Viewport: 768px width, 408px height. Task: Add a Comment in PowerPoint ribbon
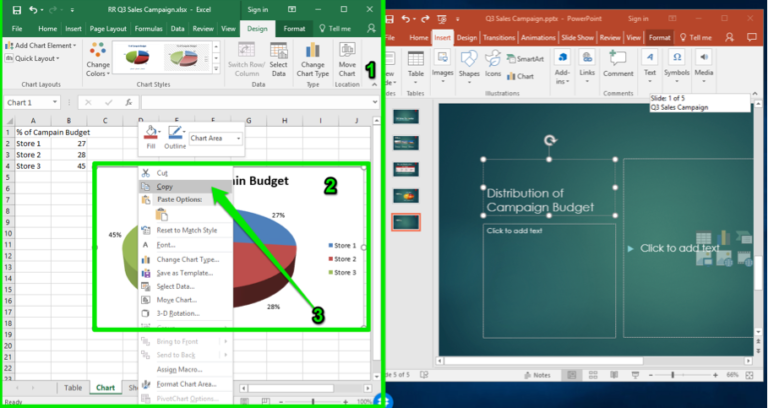[618, 64]
